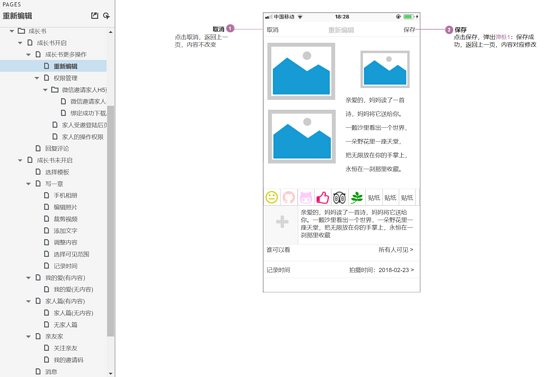The image size is (550, 377).
Task: Select the red thumbs-up sticker
Action: click(323, 197)
